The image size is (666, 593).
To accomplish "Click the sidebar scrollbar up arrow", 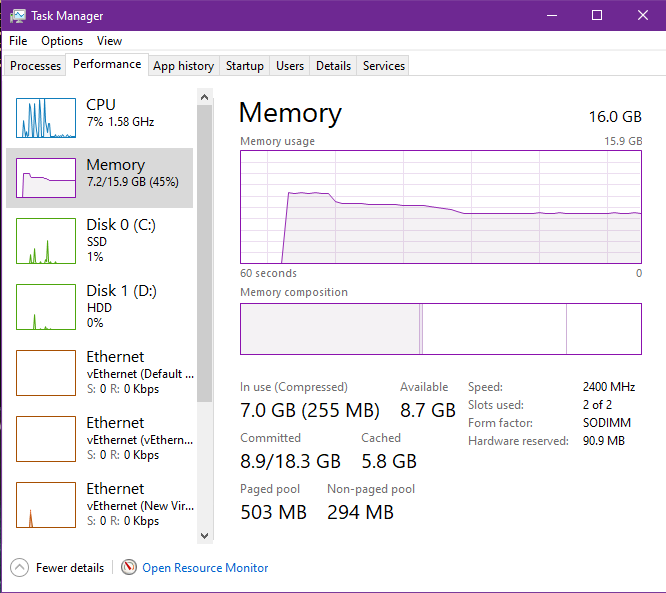I will click(205, 97).
